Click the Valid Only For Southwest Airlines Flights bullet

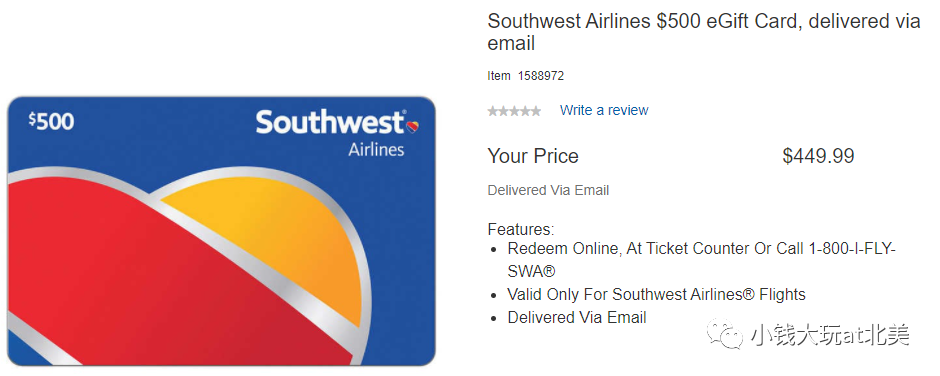(x=656, y=294)
